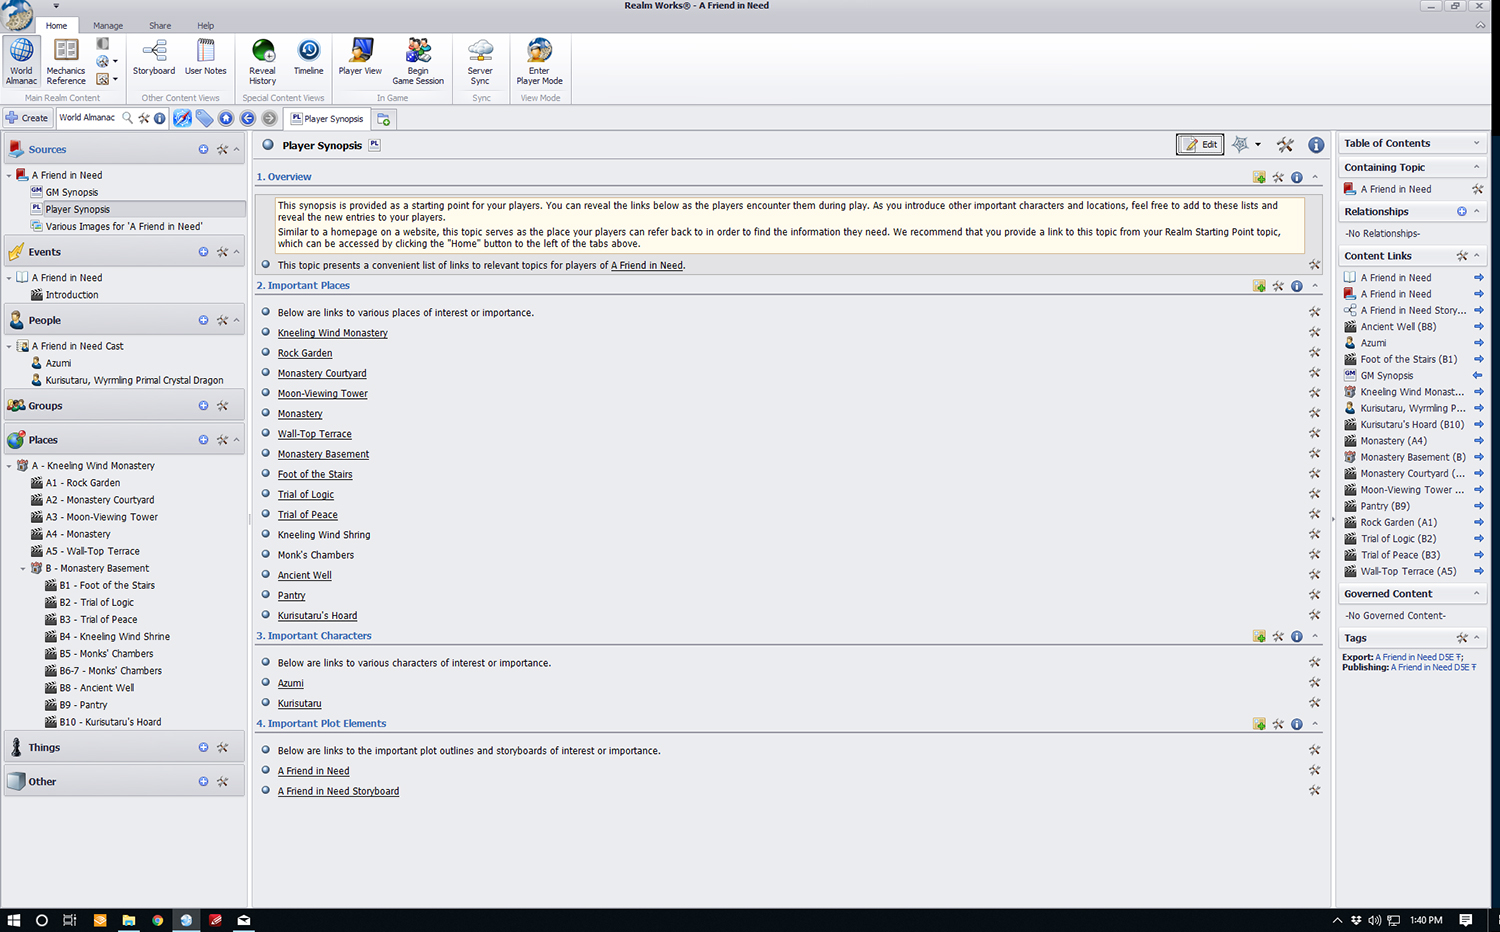Collapse the Important Characters section
Image resolution: width=1500 pixels, height=932 pixels.
click(x=1315, y=636)
